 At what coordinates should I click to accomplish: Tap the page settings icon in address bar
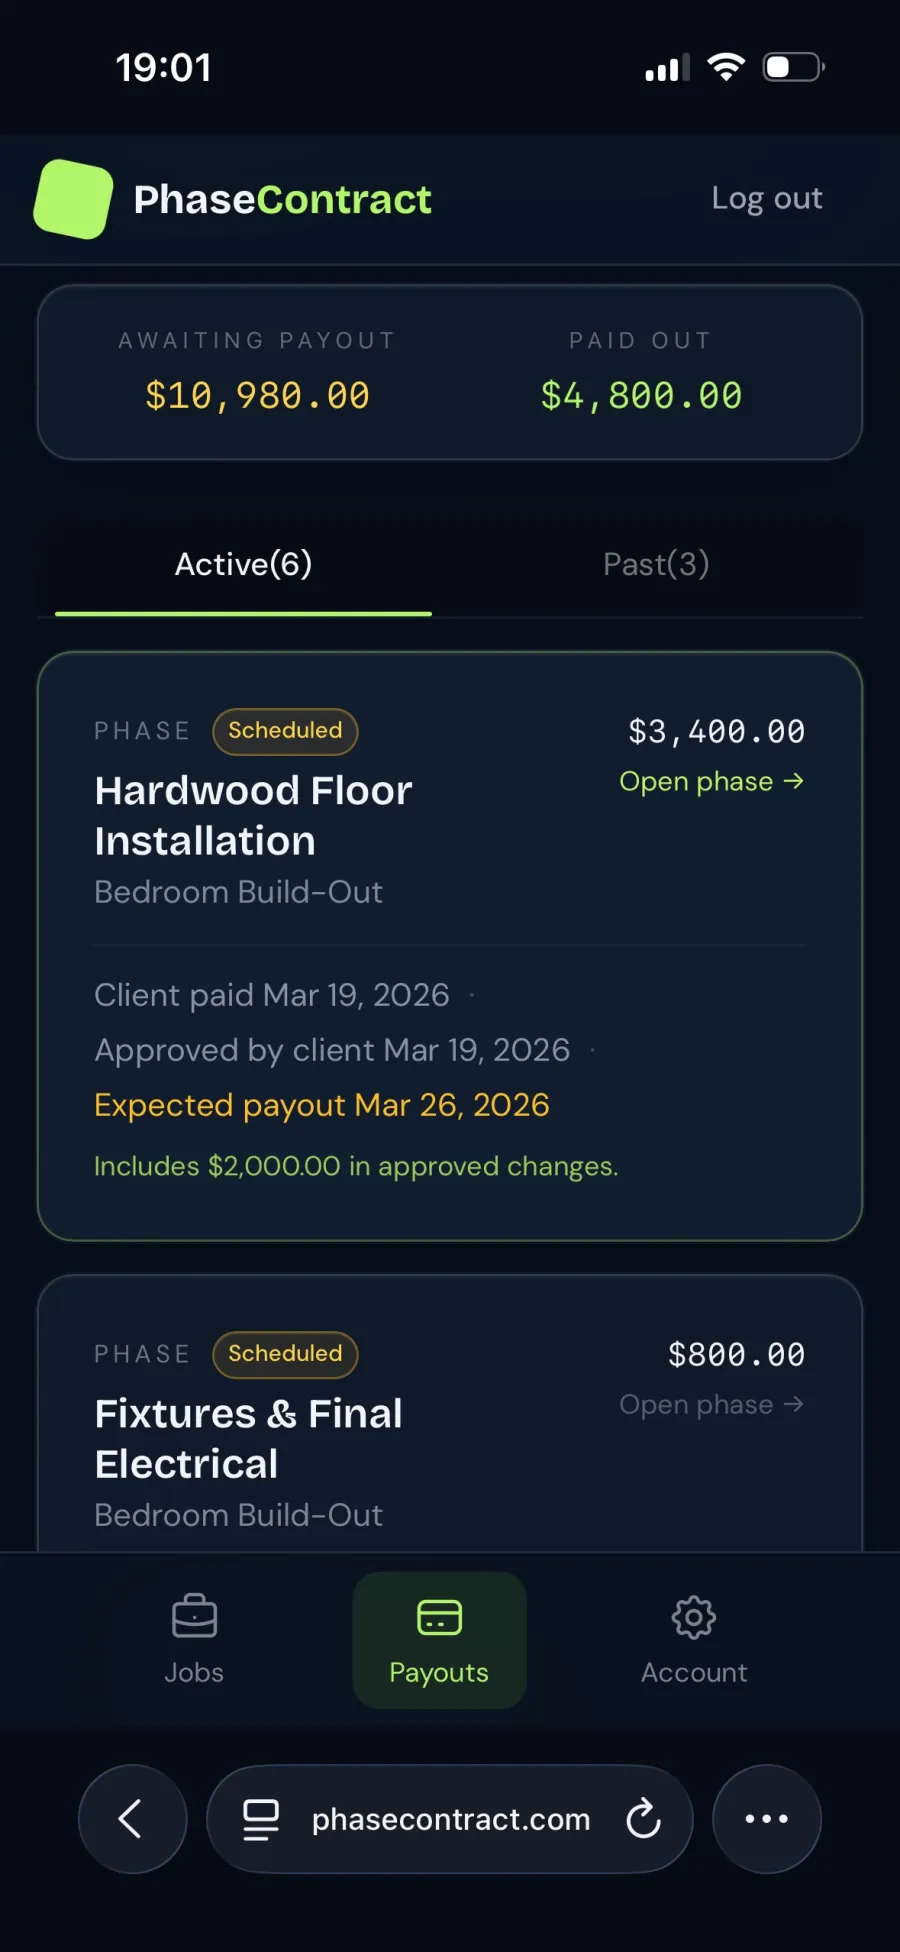(261, 1818)
